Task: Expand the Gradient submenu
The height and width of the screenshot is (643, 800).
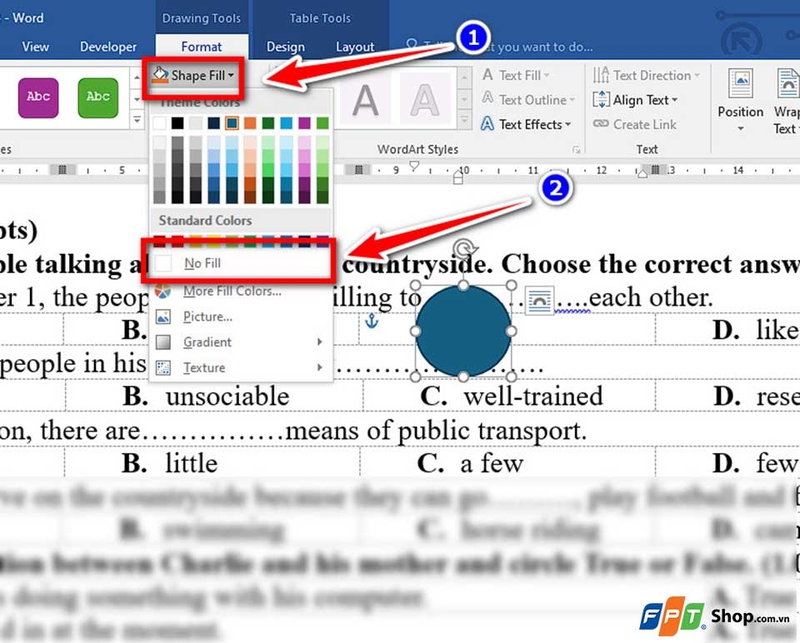Action: pos(239,342)
